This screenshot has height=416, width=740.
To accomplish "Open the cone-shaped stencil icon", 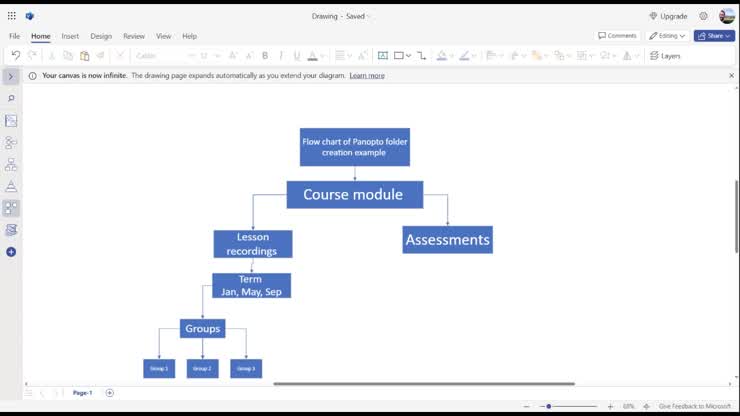I will click(x=11, y=186).
